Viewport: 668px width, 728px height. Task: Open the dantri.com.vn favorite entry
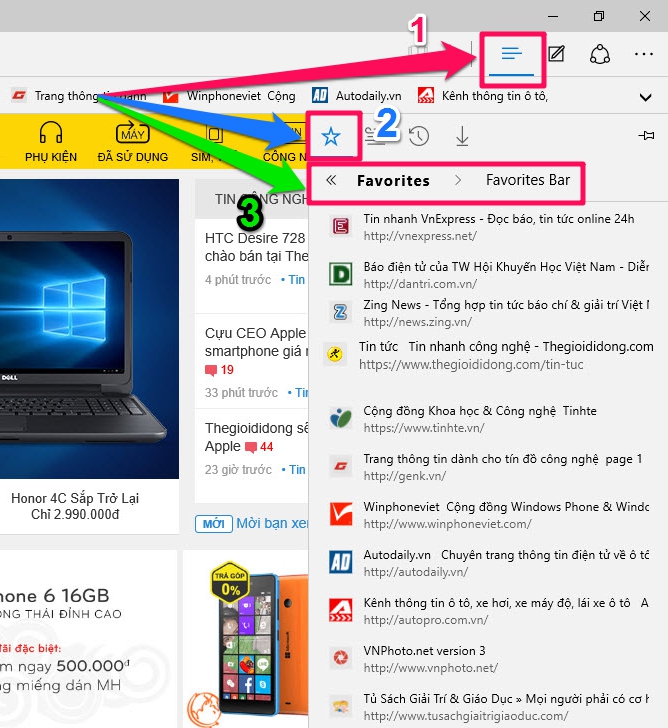coord(487,275)
